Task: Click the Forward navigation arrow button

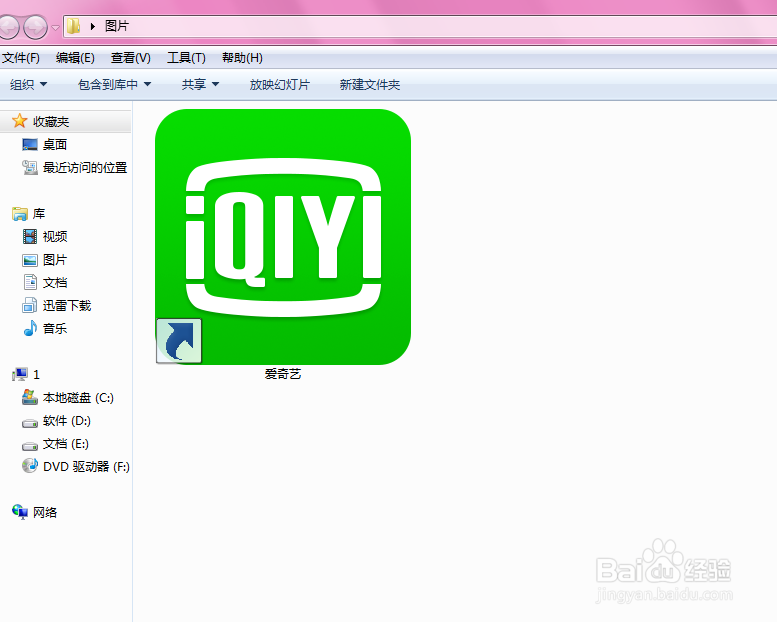Action: click(36, 27)
